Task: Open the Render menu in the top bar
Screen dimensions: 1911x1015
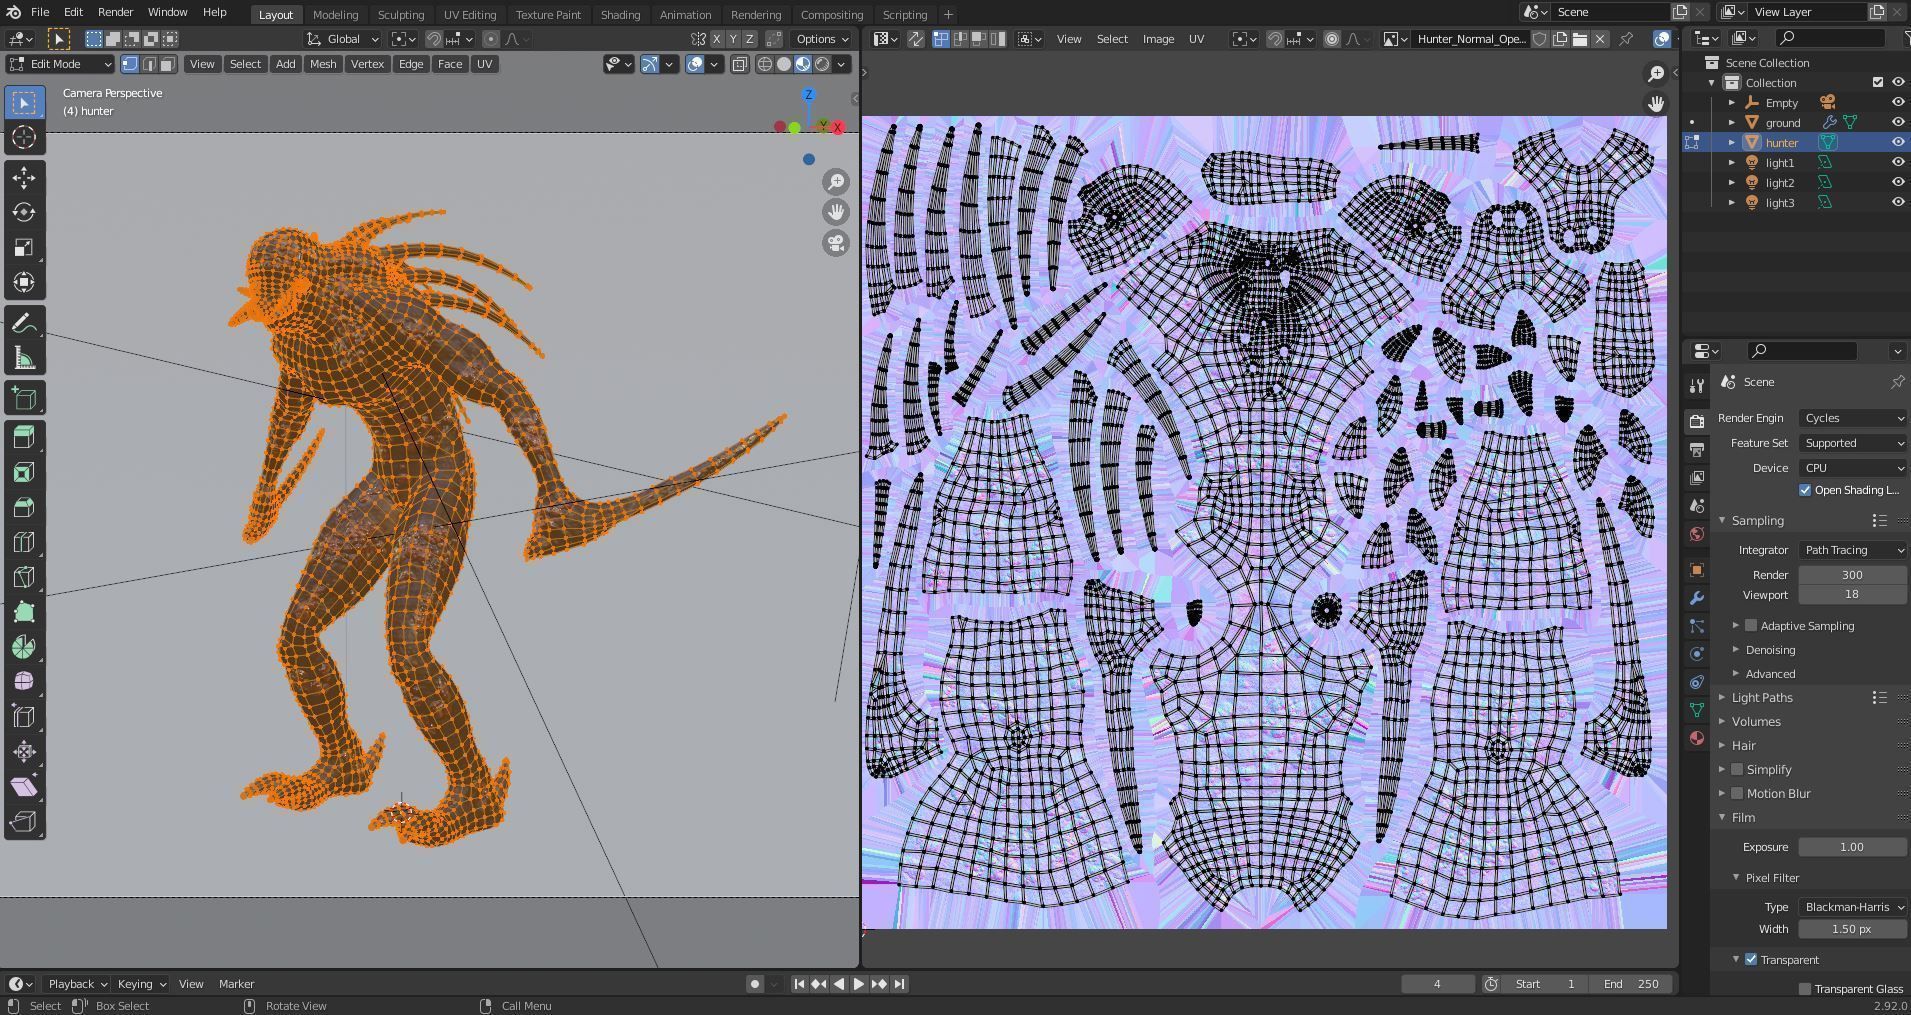Action: click(x=115, y=12)
